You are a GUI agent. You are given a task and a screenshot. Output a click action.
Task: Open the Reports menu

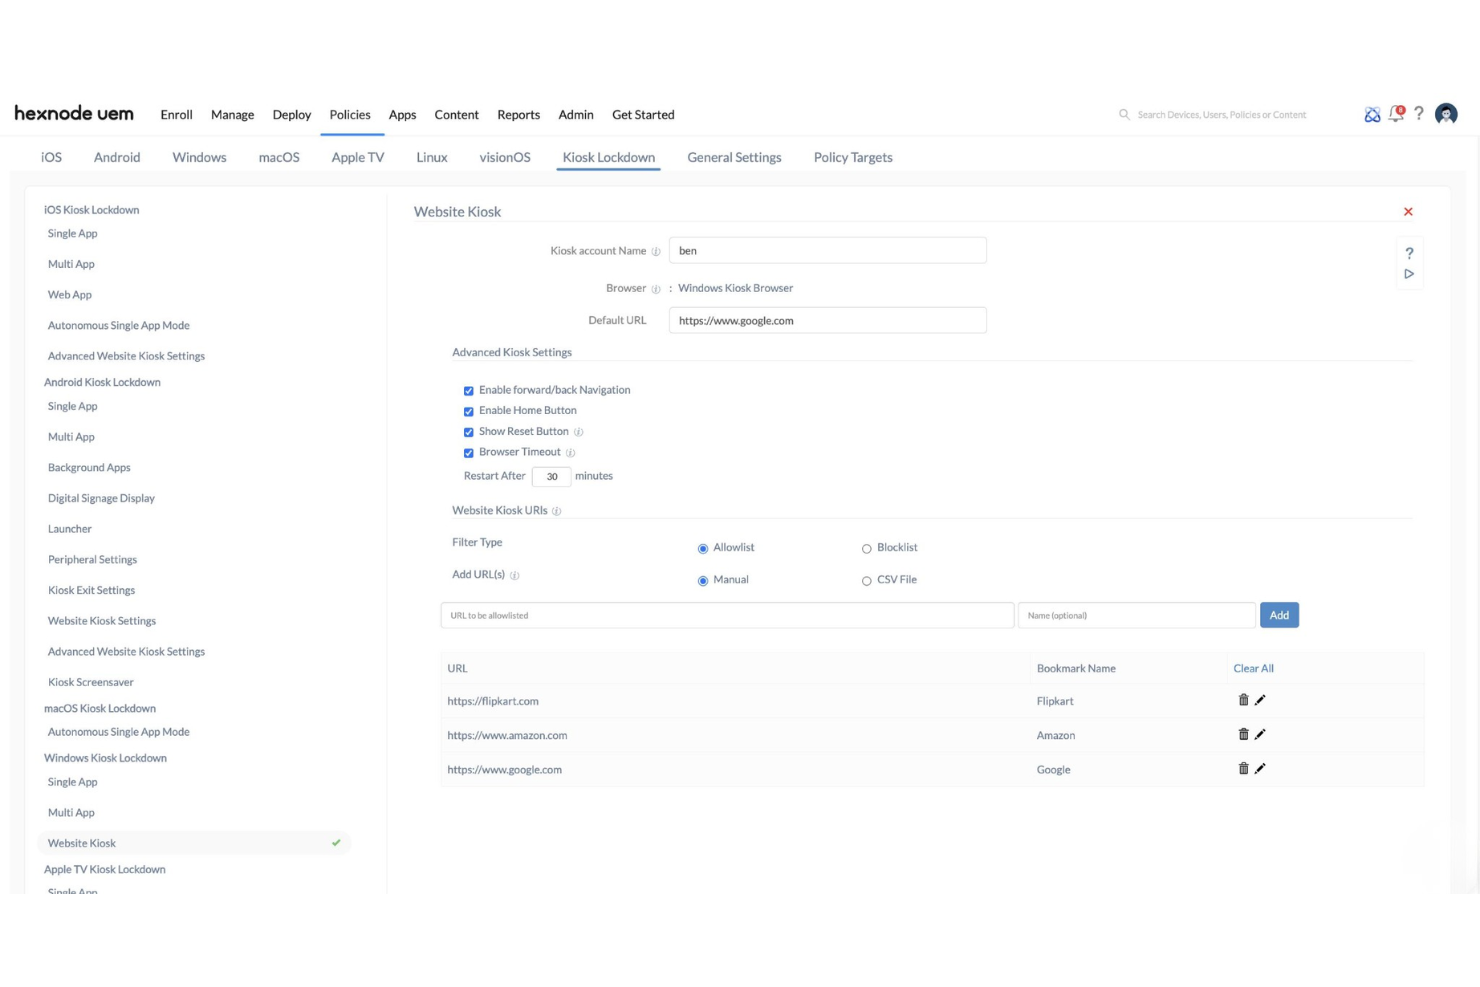[518, 115]
